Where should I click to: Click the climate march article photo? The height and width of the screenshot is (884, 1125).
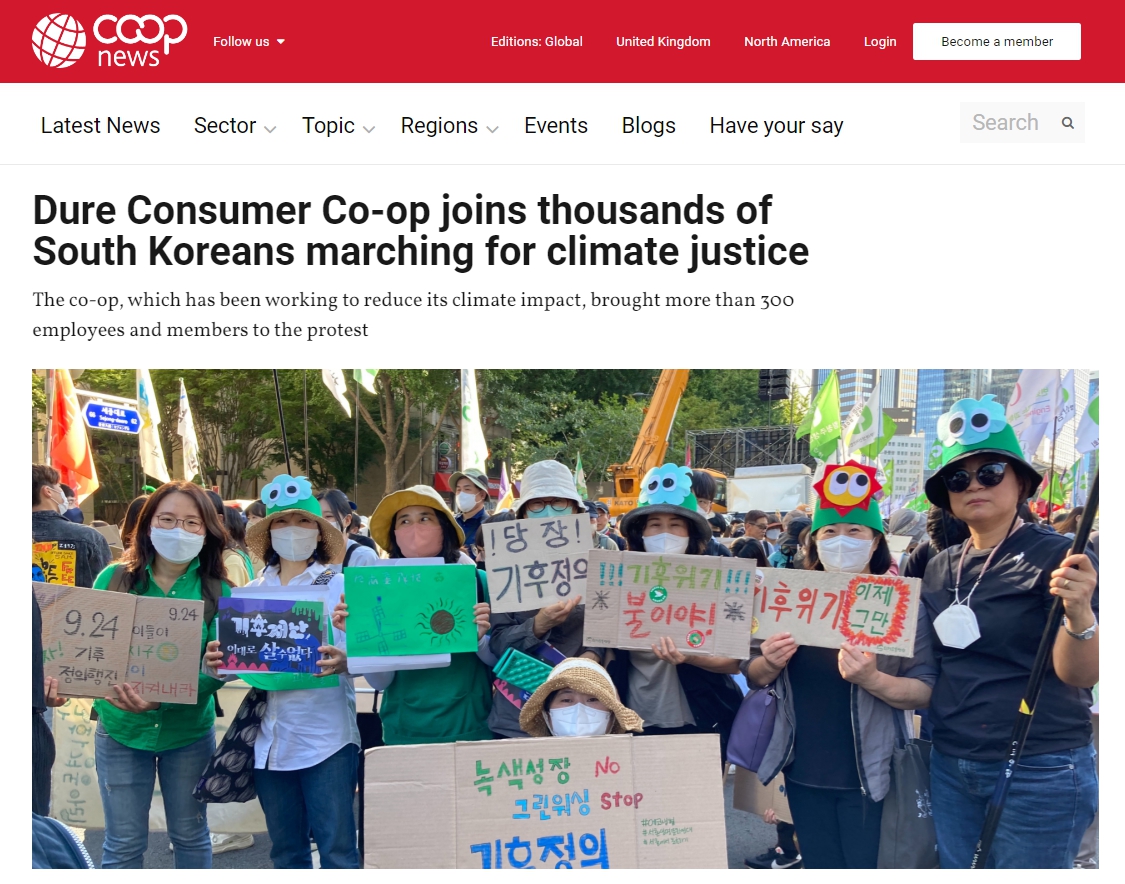(x=565, y=619)
